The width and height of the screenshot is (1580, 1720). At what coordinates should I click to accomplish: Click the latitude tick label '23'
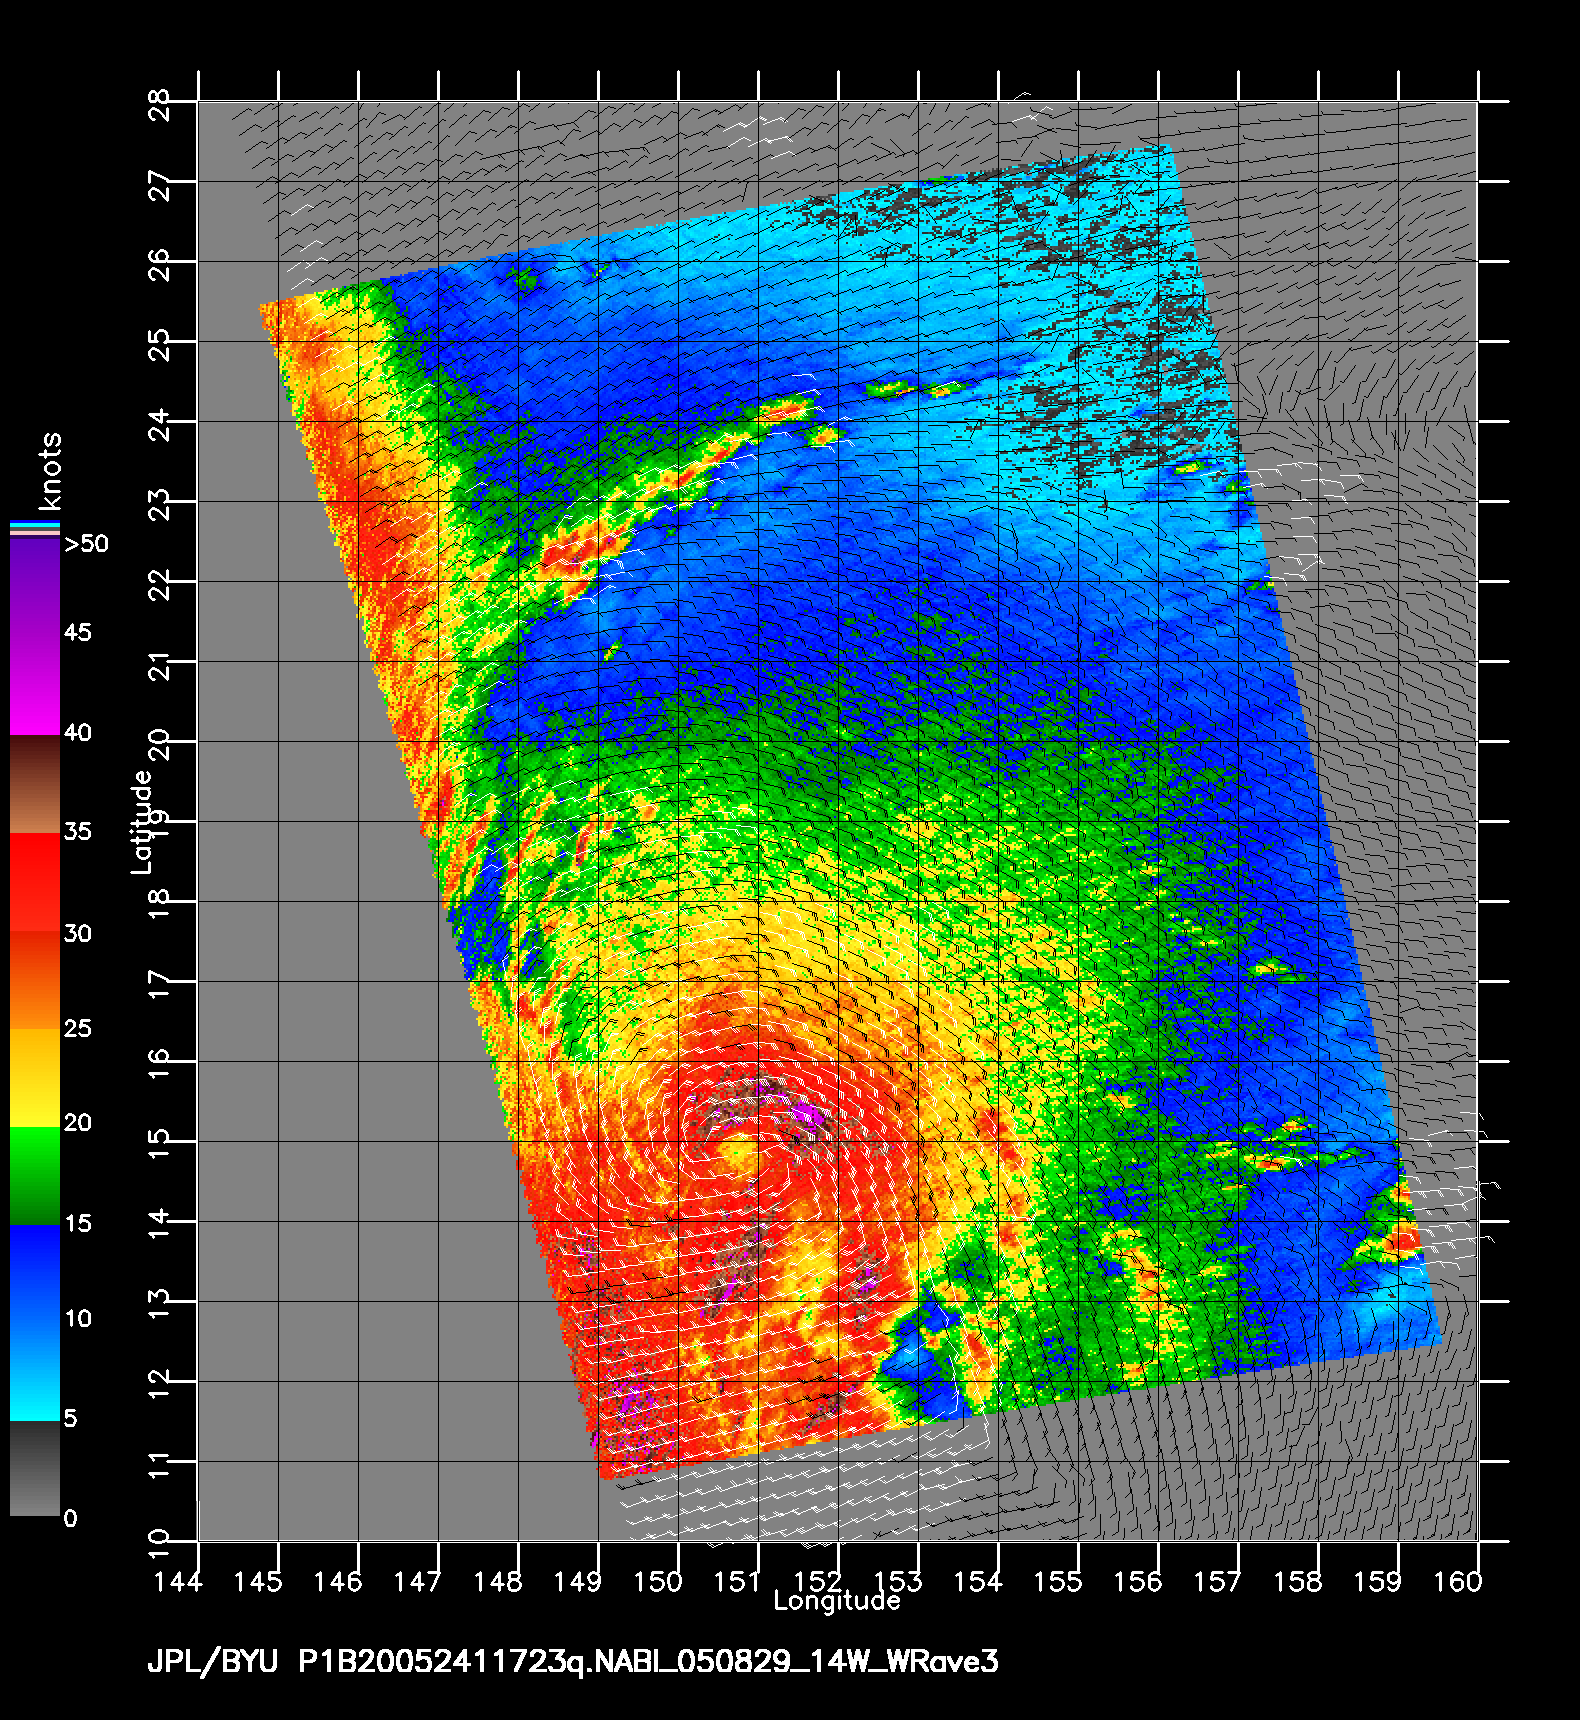(x=160, y=504)
